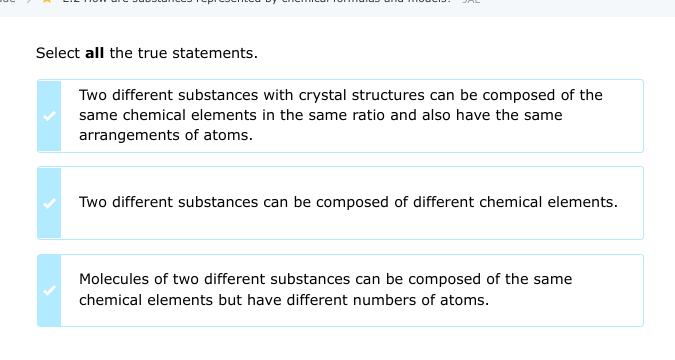This screenshot has width=675, height=360.
Task: Toggle checkmark for different chemical elements statement
Action: pyautogui.click(x=50, y=203)
